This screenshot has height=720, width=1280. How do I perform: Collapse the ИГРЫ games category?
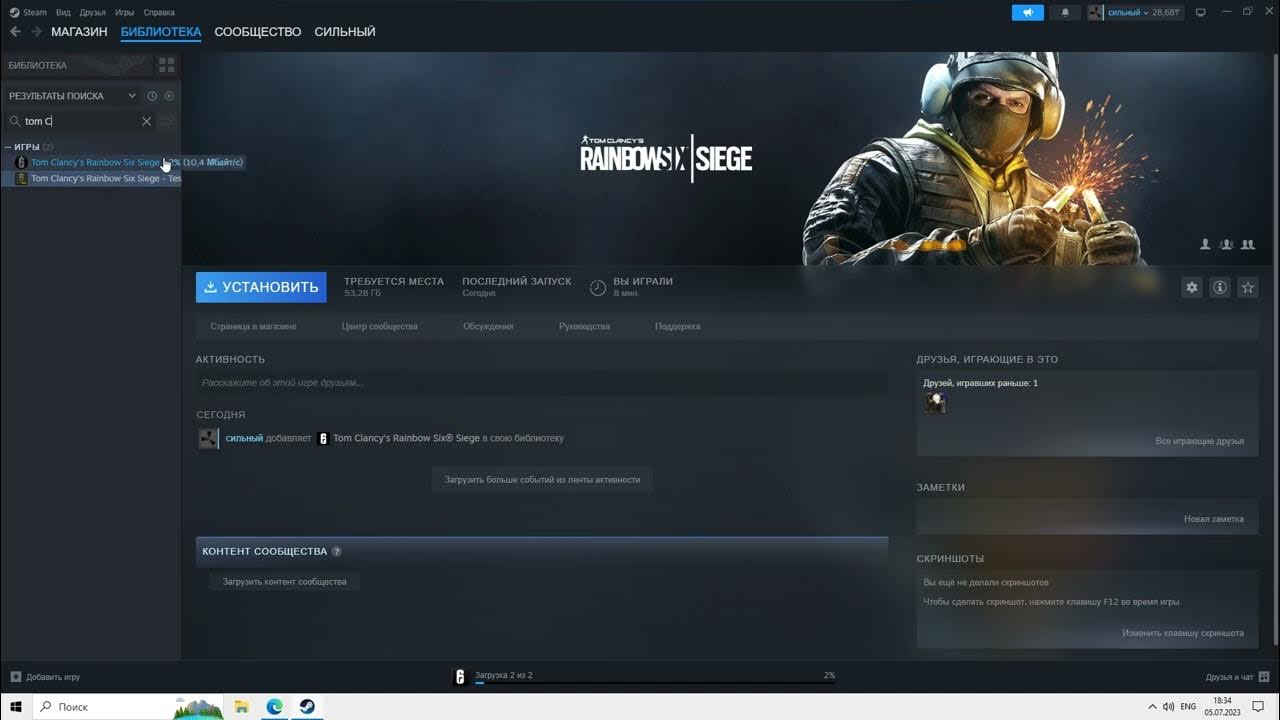coord(8,147)
